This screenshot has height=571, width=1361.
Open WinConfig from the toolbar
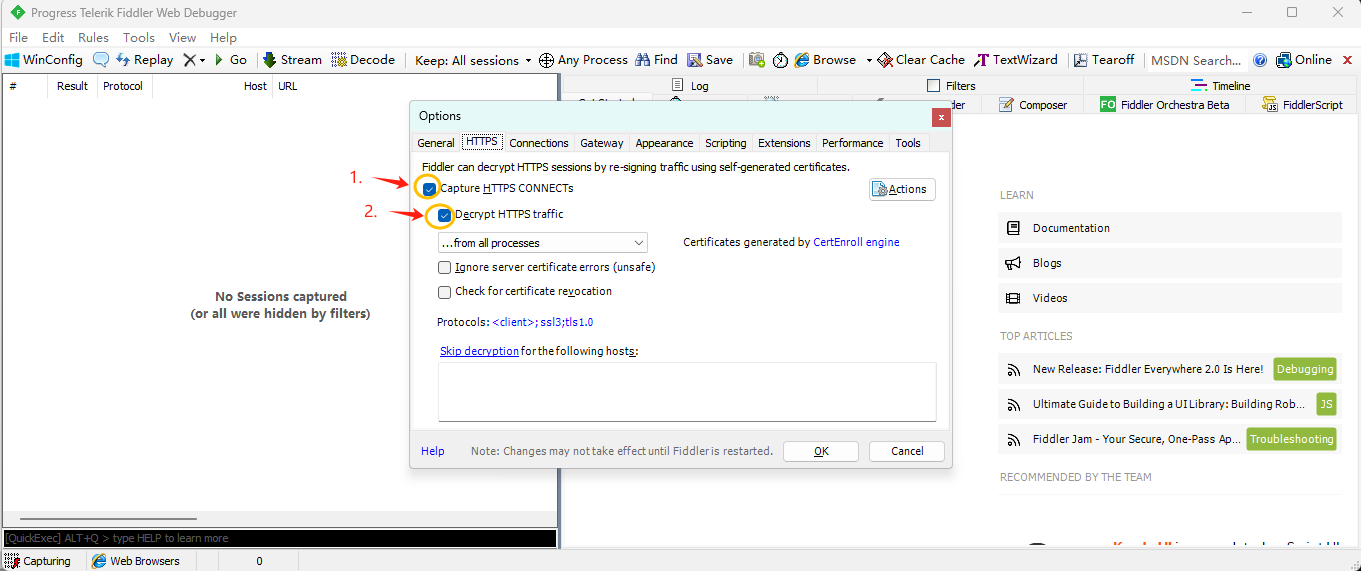pyautogui.click(x=44, y=60)
